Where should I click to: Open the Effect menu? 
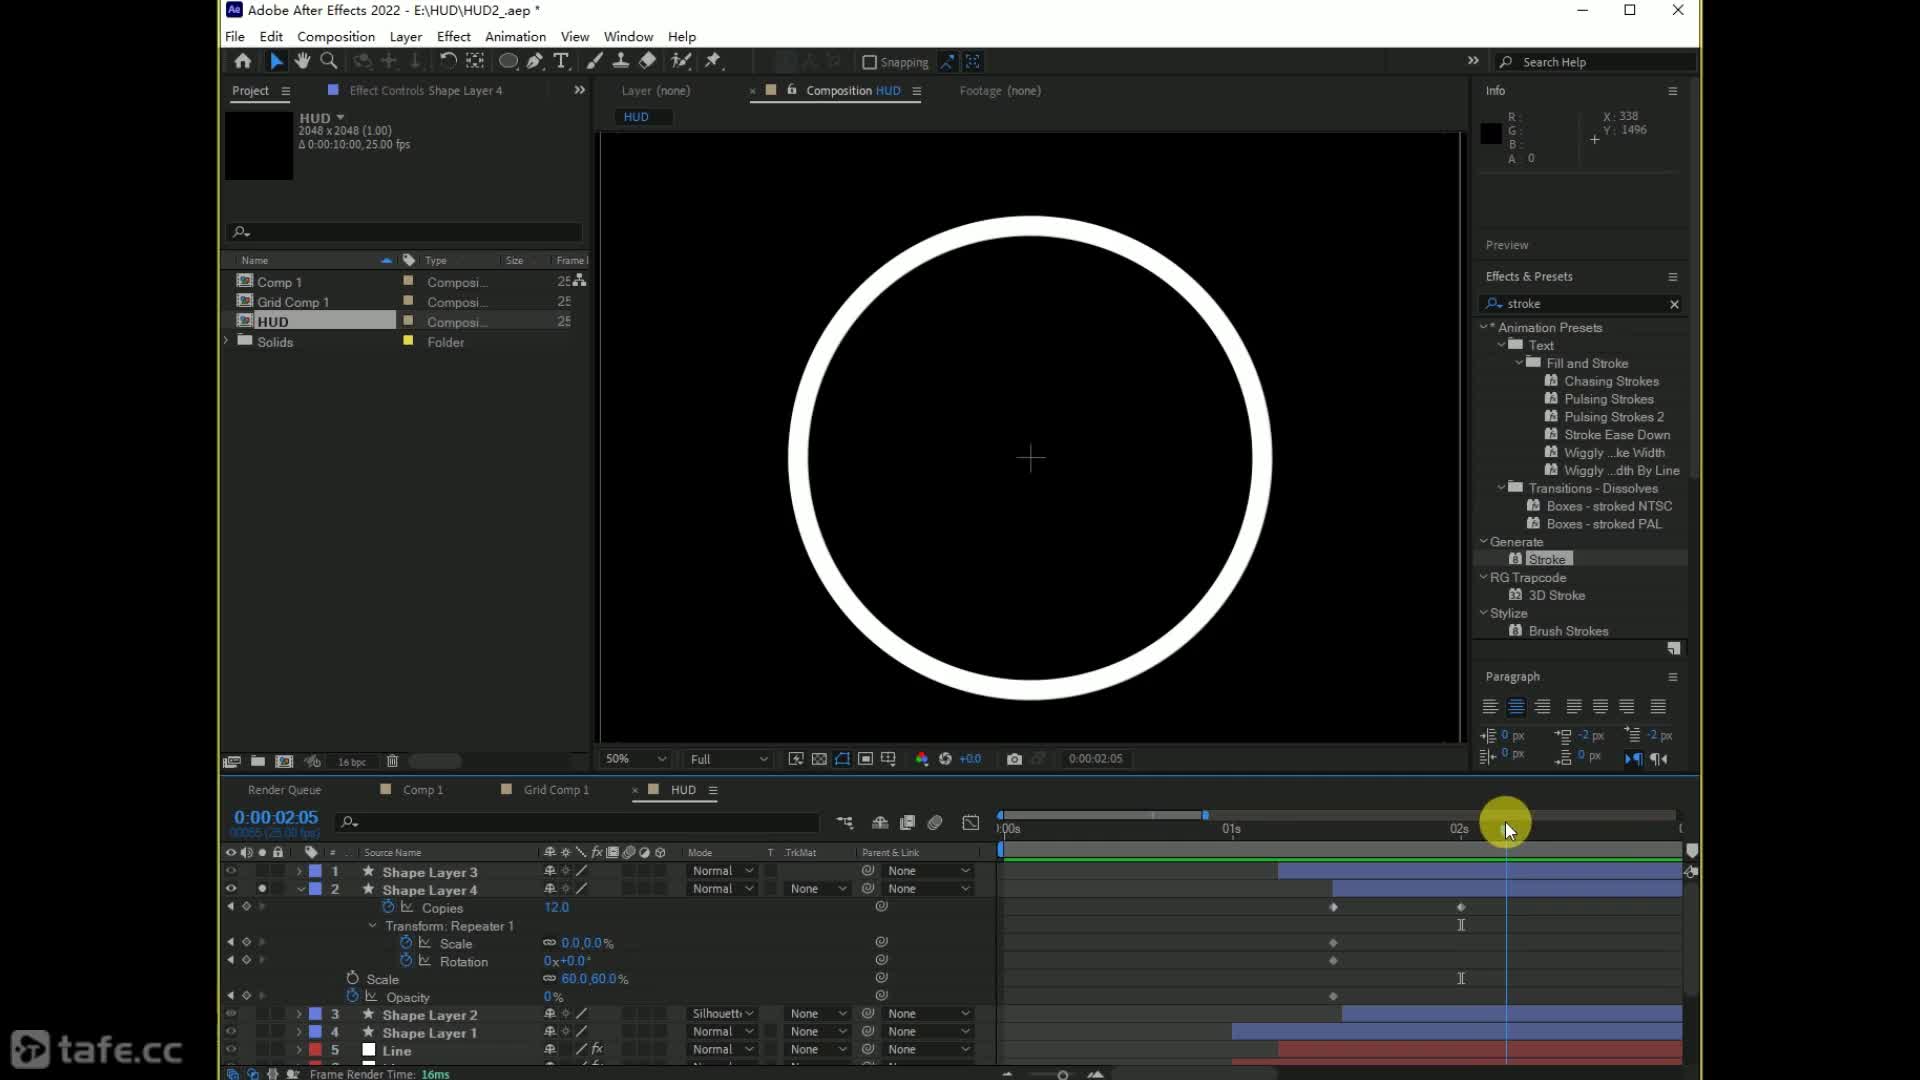point(454,36)
